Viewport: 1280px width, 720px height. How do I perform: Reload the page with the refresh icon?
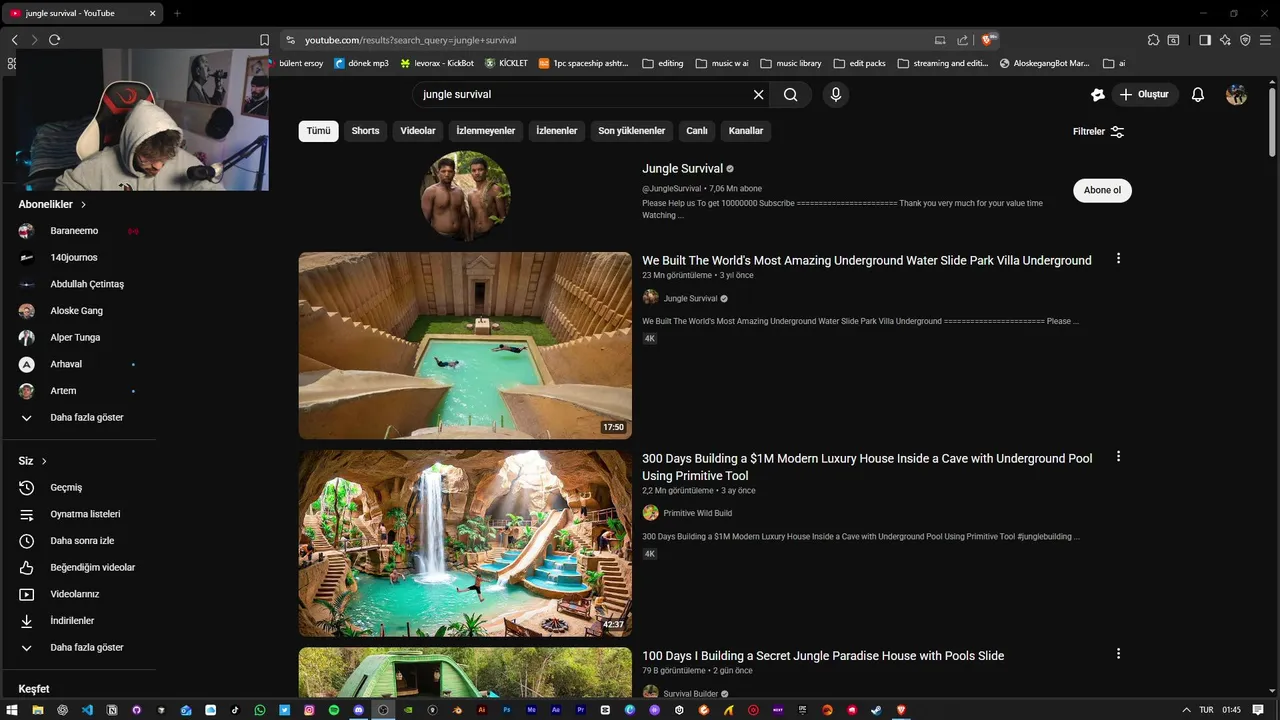54,40
